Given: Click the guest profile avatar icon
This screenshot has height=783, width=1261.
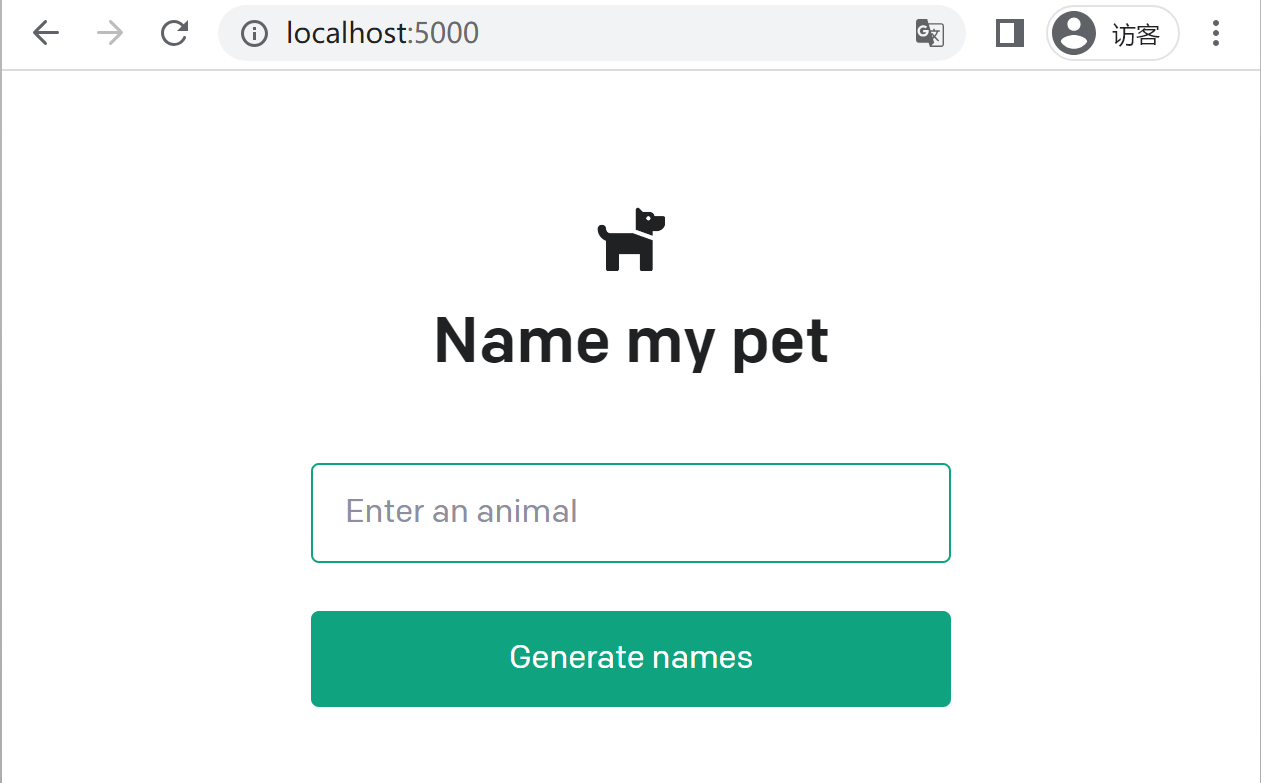Looking at the screenshot, I should click(1074, 33).
